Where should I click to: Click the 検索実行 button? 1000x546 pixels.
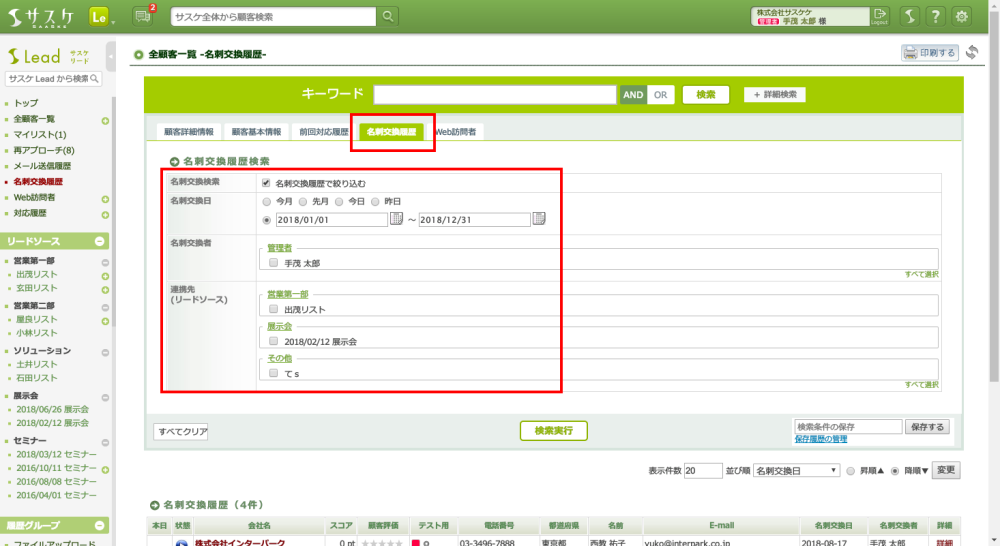(x=552, y=430)
